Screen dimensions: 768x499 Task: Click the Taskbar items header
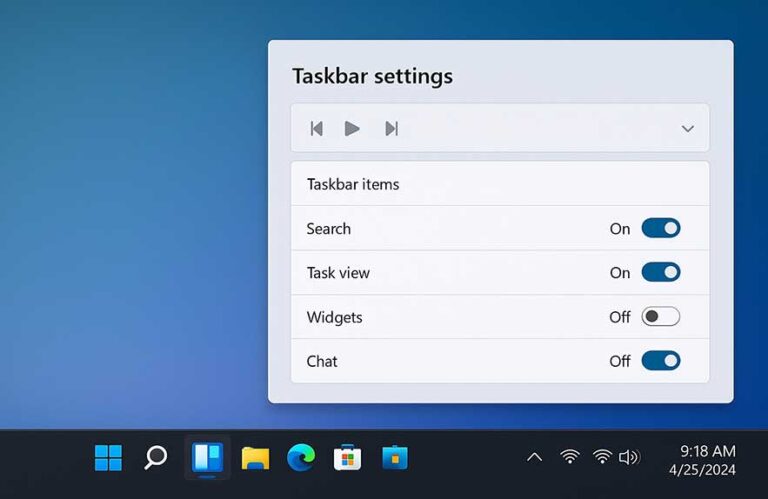[353, 184]
